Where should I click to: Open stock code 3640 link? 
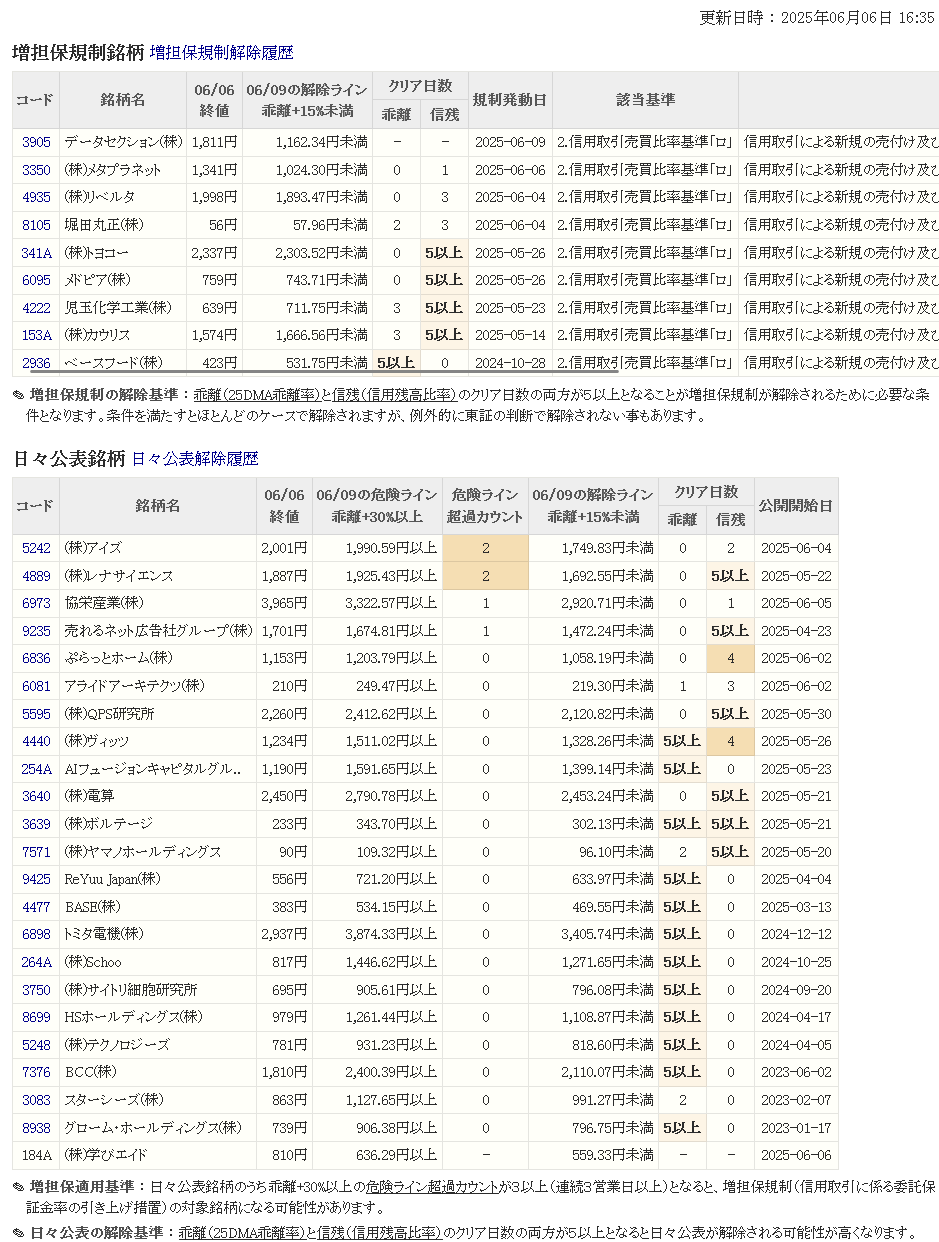point(36,796)
